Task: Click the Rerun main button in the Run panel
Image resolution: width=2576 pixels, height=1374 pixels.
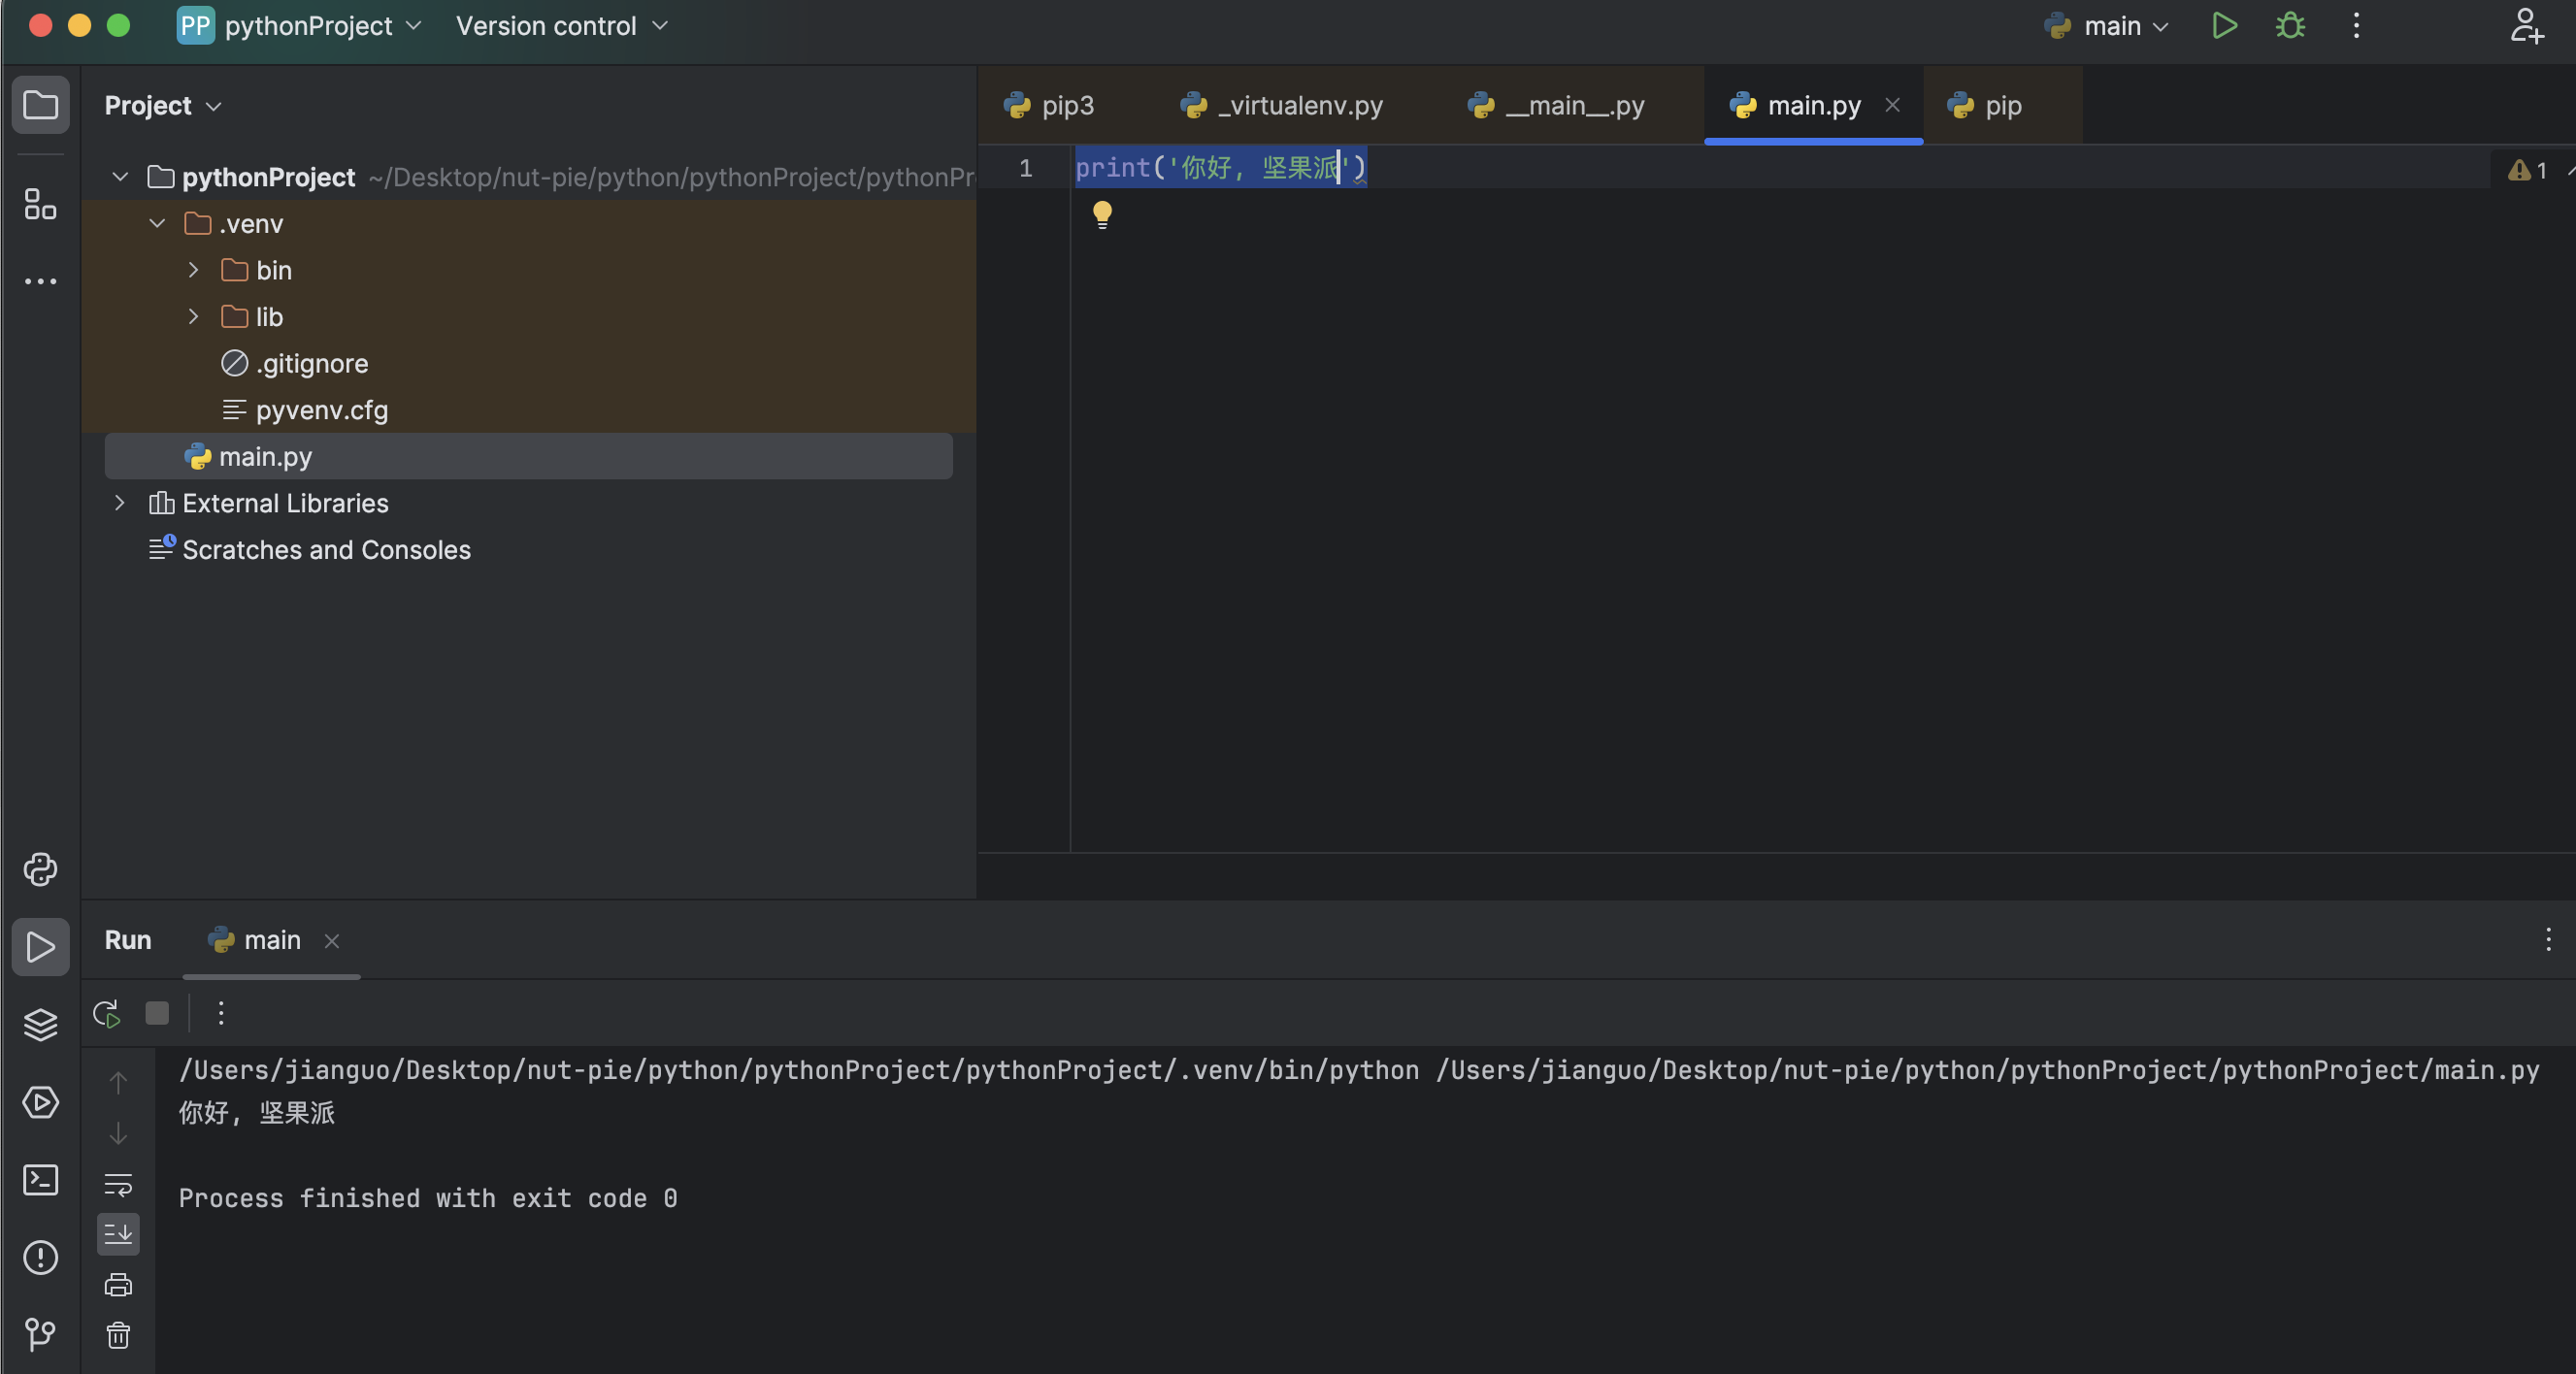Action: pos(107,1013)
